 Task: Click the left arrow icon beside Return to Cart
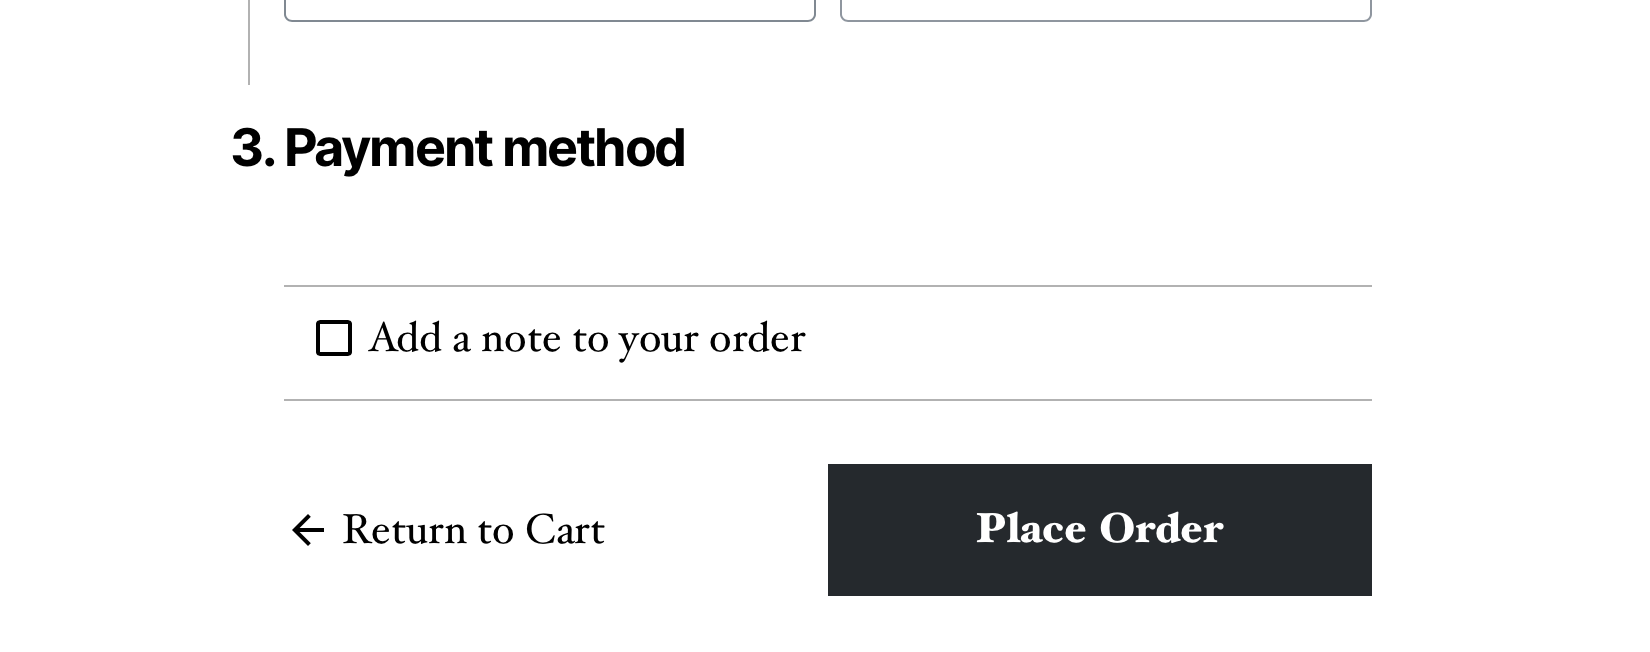pos(308,530)
